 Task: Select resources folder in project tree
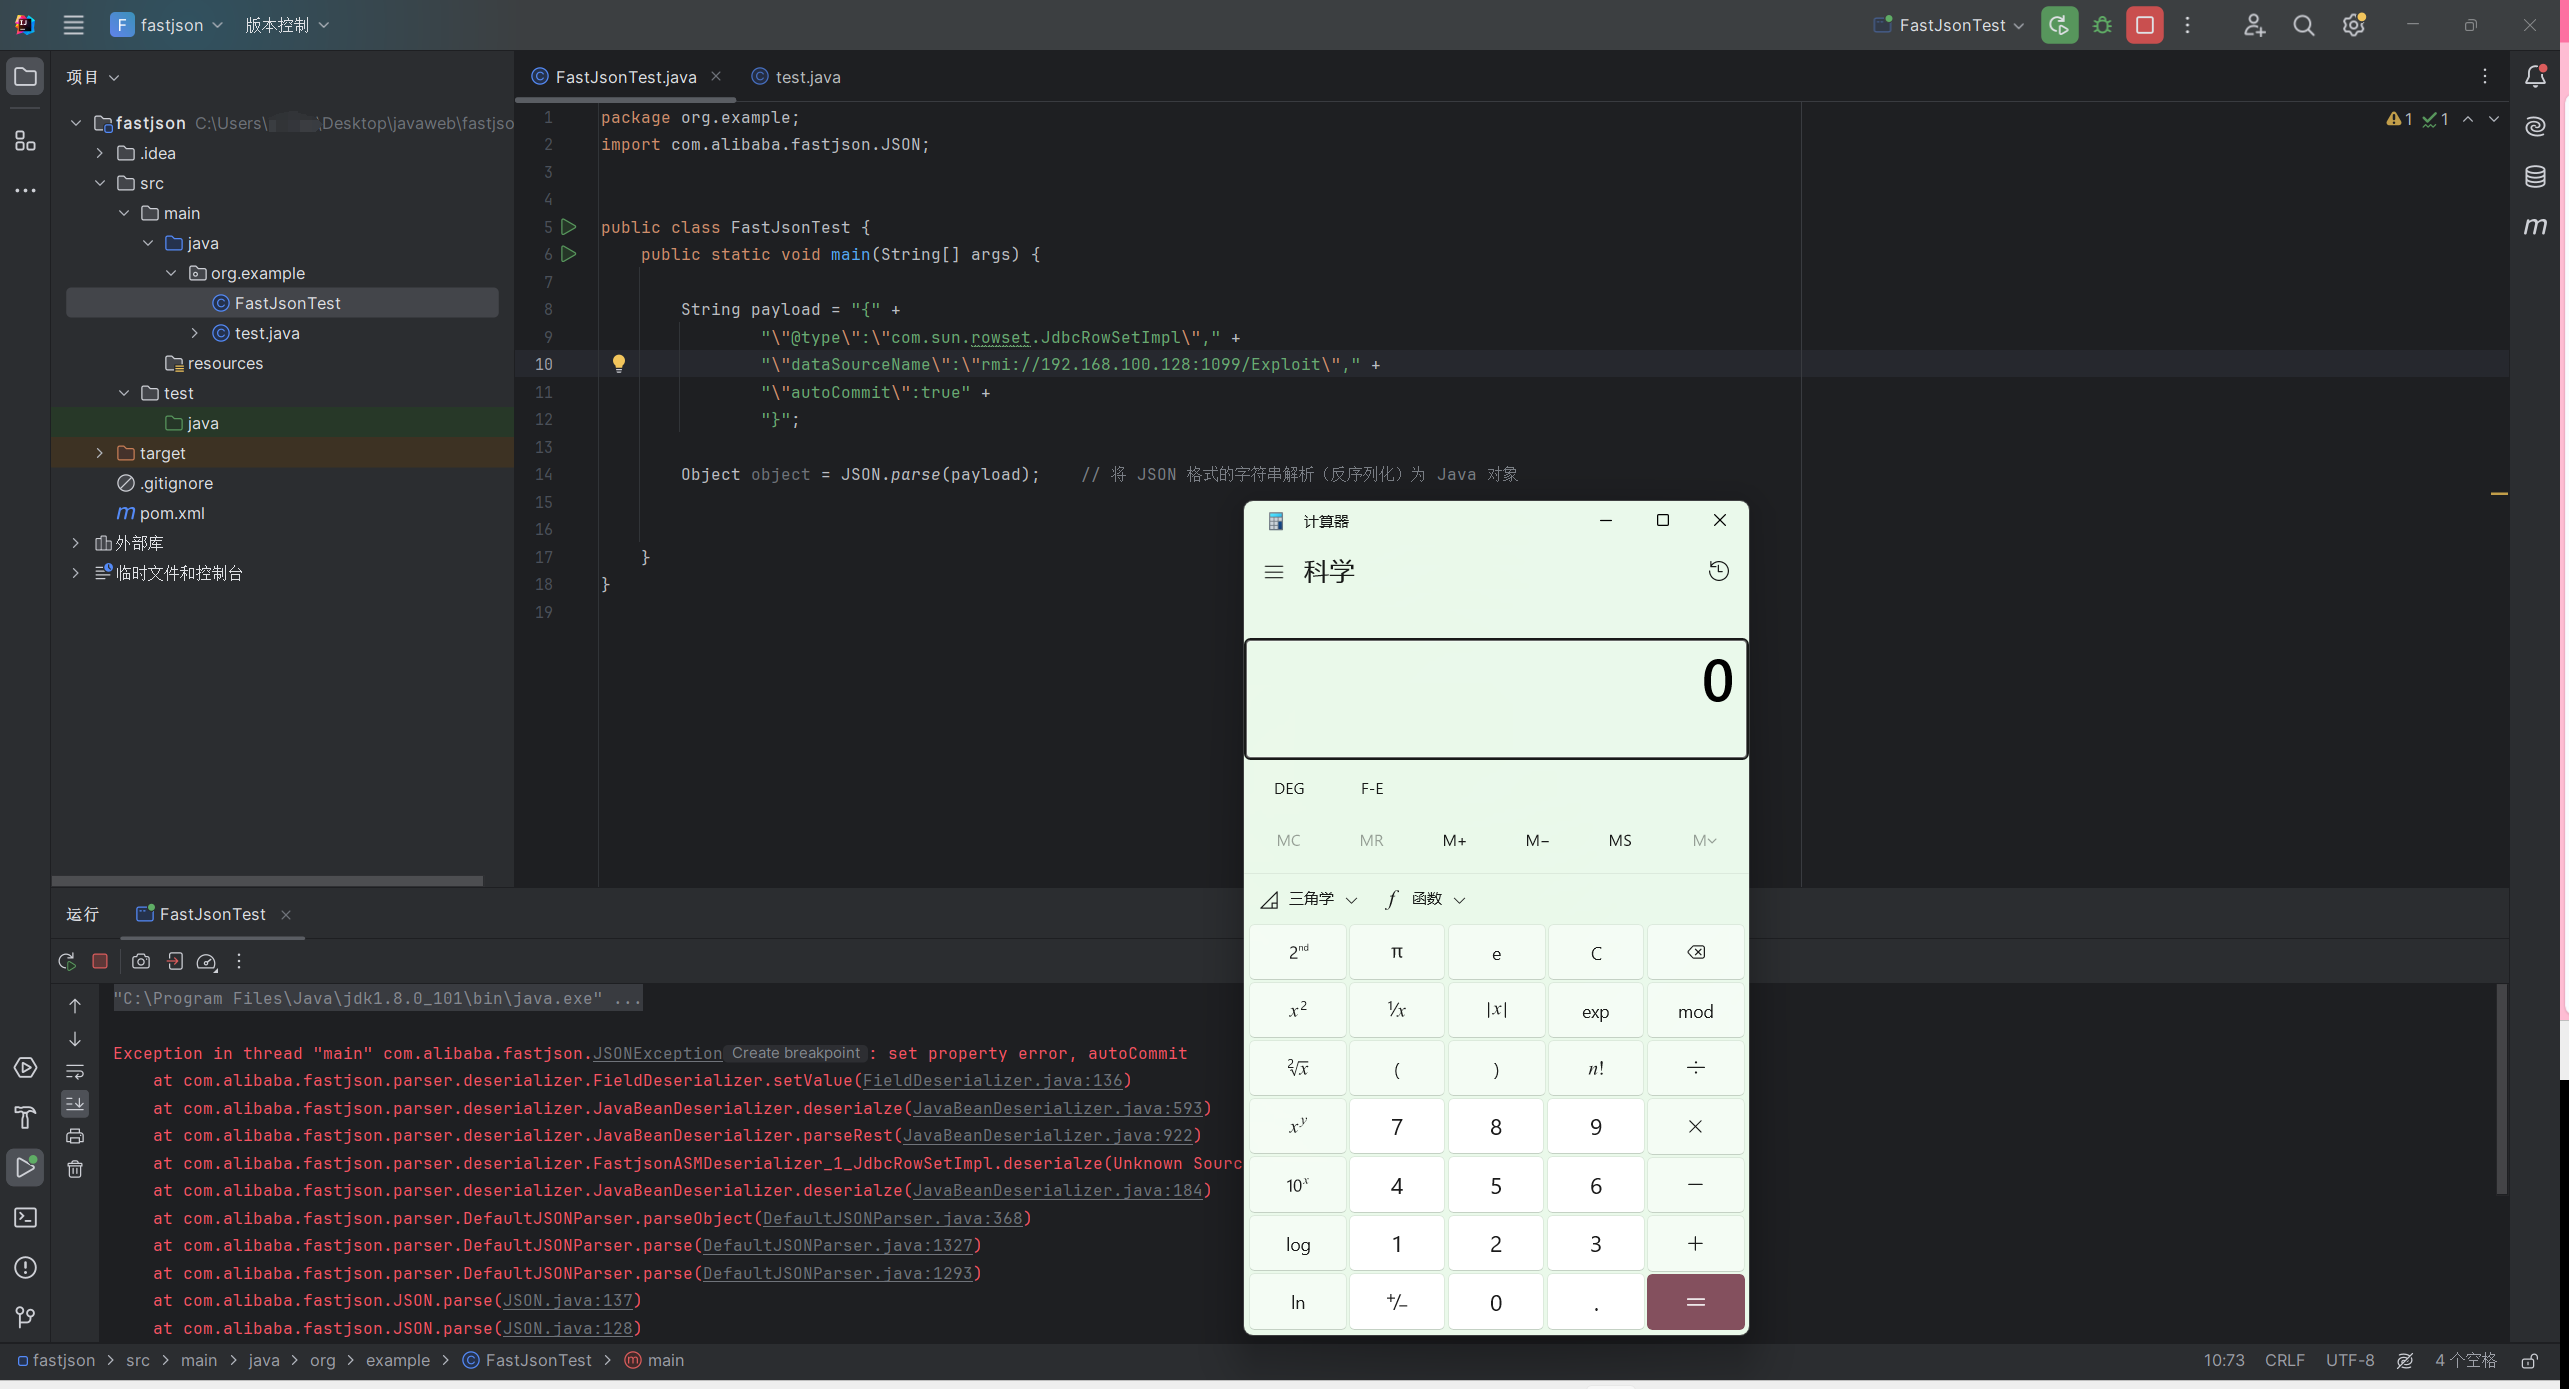(x=225, y=363)
